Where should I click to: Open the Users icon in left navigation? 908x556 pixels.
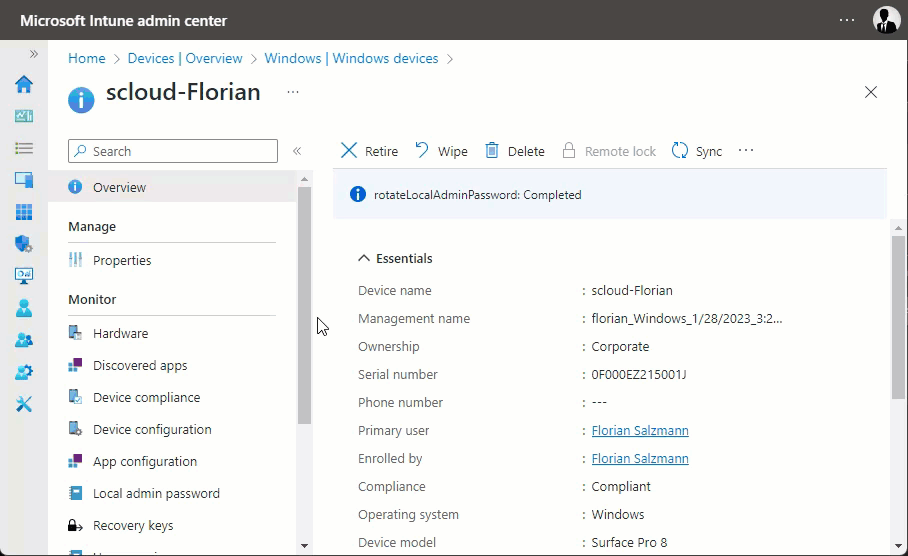[x=24, y=308]
